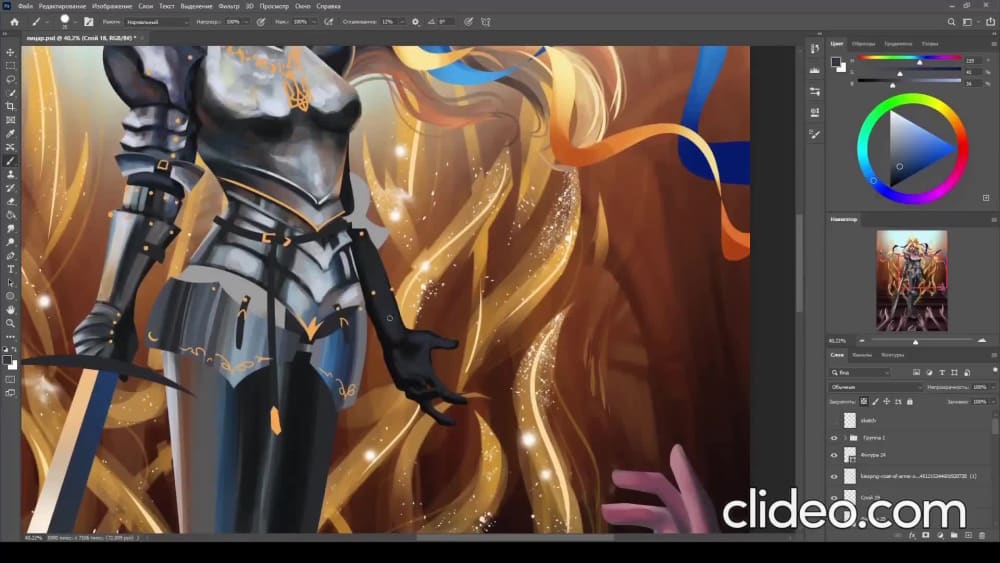The image size is (1000, 563).
Task: Select the Eyedropper tool
Action: tap(10, 133)
